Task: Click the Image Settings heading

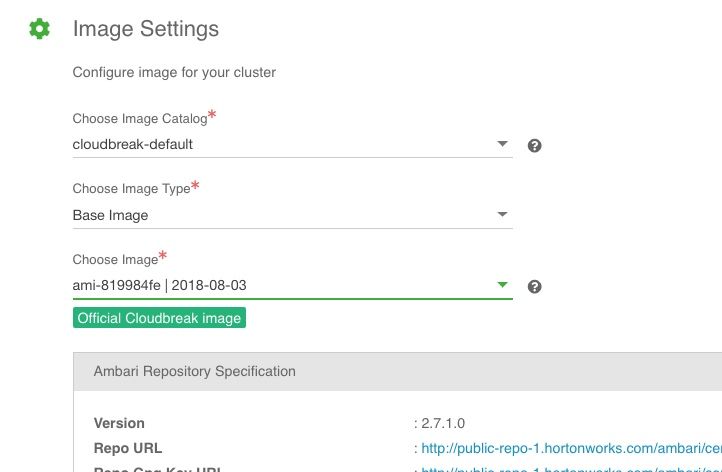Action: coord(146,29)
